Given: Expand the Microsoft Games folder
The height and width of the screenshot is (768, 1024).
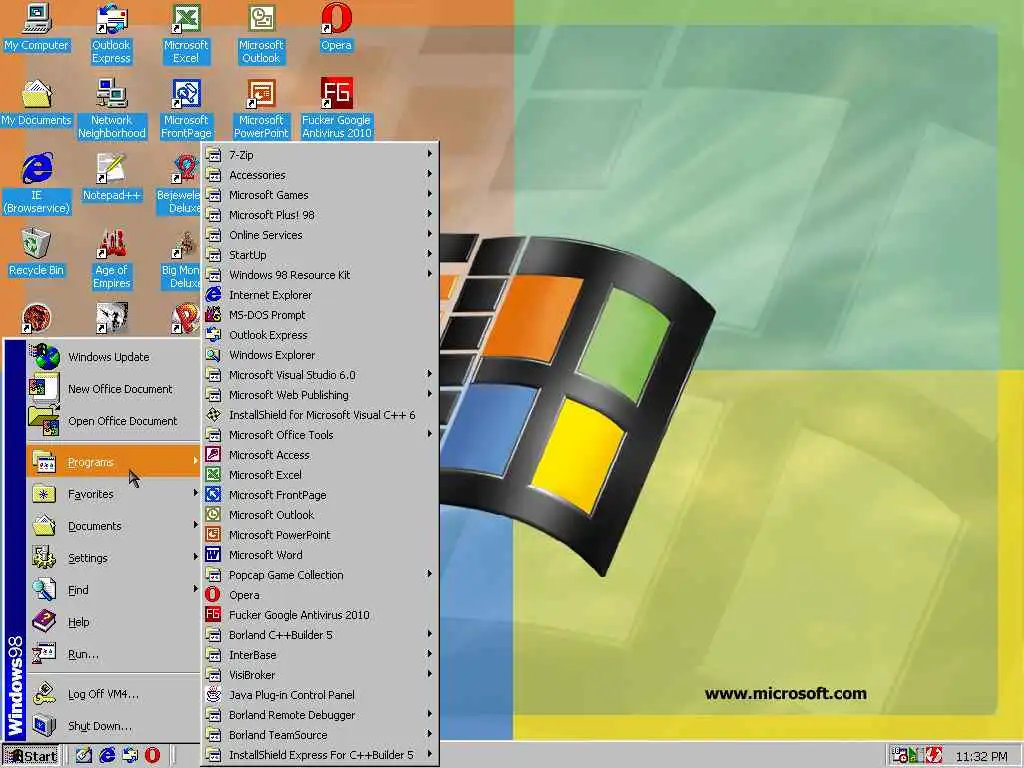Looking at the screenshot, I should [x=320, y=195].
